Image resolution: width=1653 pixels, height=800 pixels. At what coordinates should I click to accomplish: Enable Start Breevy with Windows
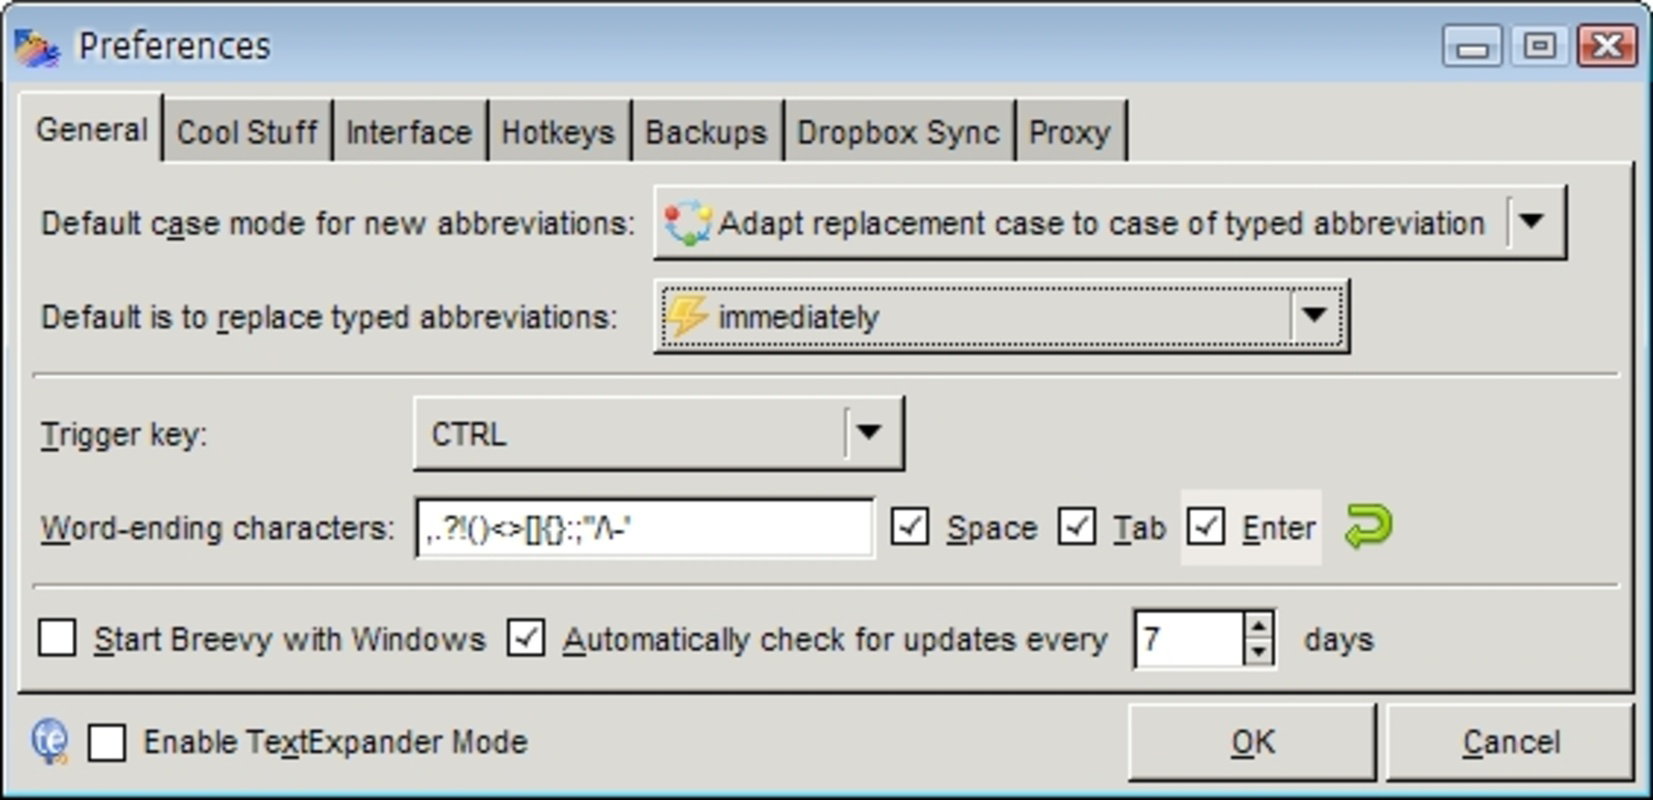[57, 638]
